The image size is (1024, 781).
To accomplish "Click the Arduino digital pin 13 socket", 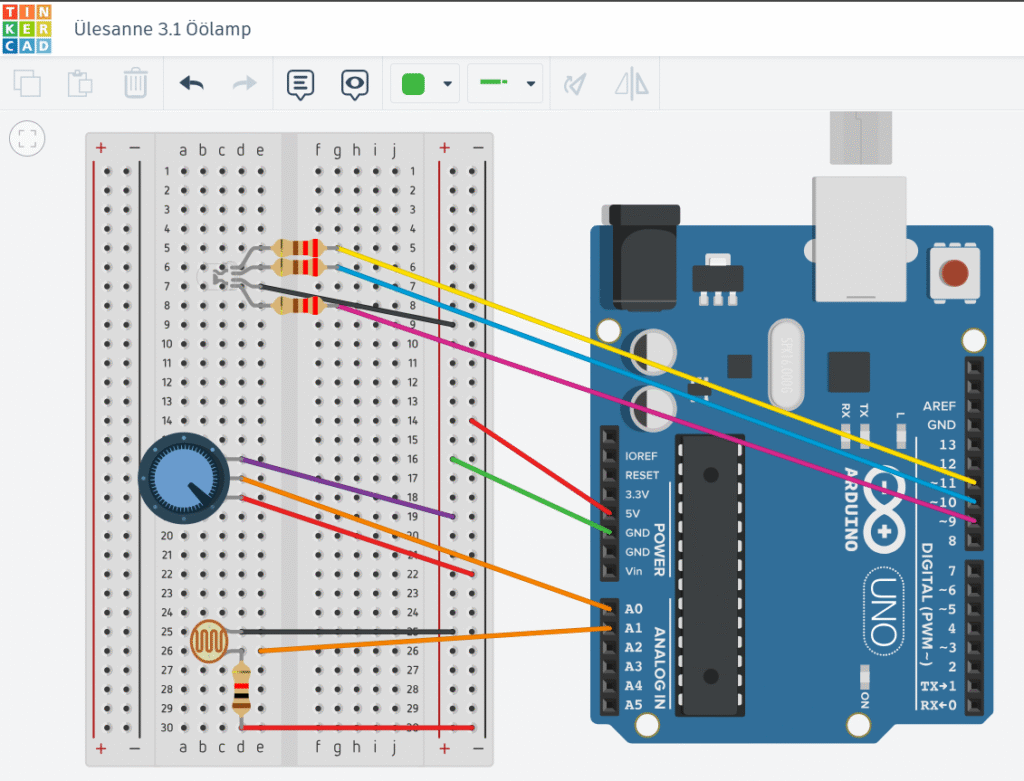I will 974,444.
